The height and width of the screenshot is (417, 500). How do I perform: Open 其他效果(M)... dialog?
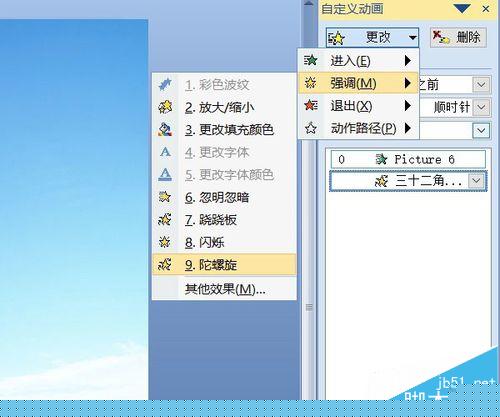(x=224, y=289)
